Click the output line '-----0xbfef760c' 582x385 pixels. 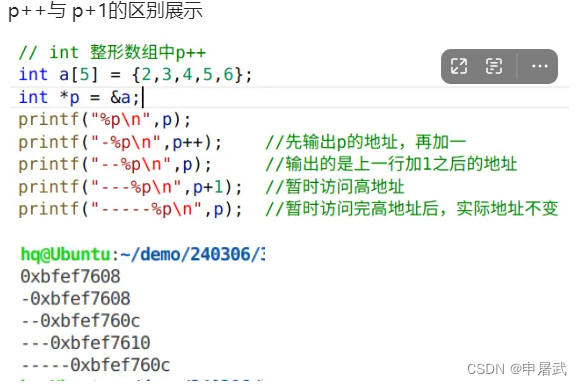96,365
